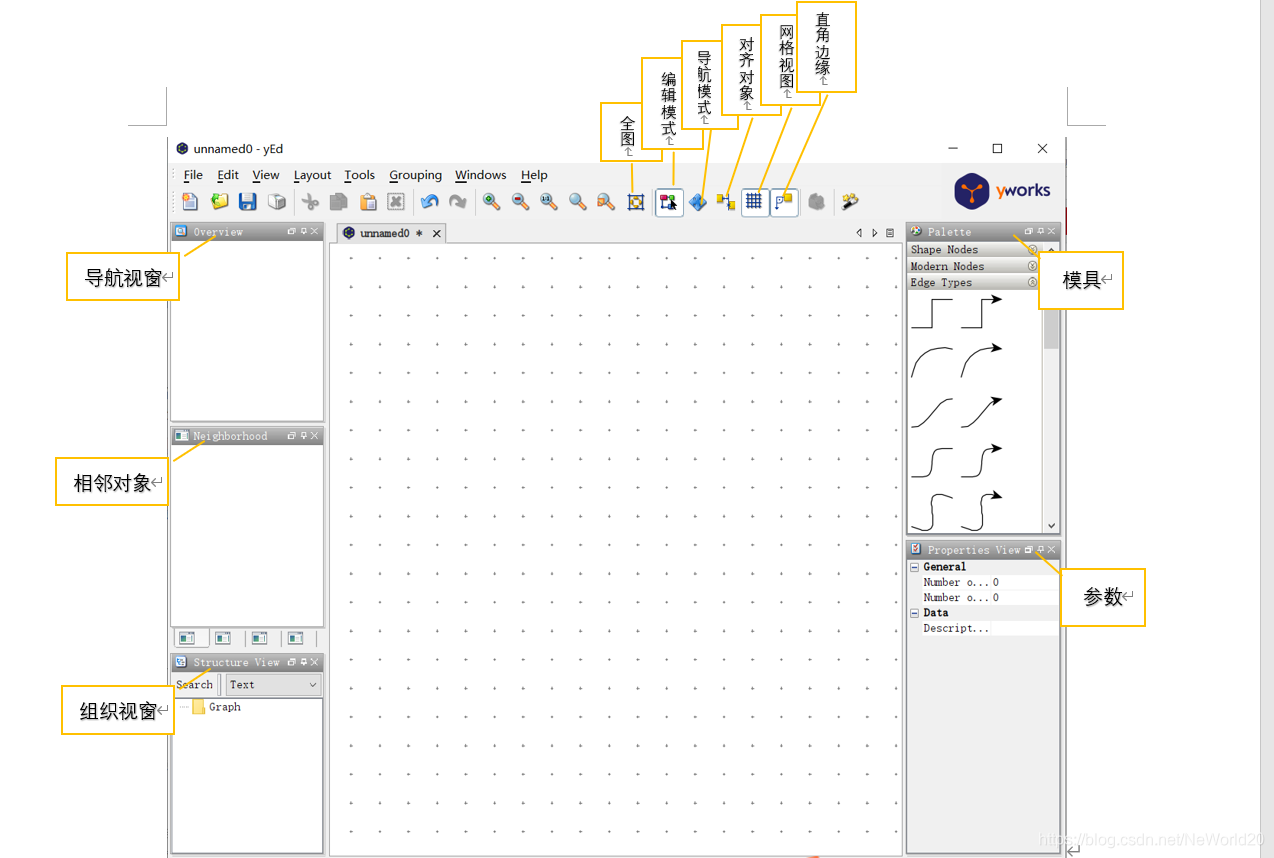The height and width of the screenshot is (858, 1274).
Task: Open the Edit menu
Action: (x=228, y=175)
